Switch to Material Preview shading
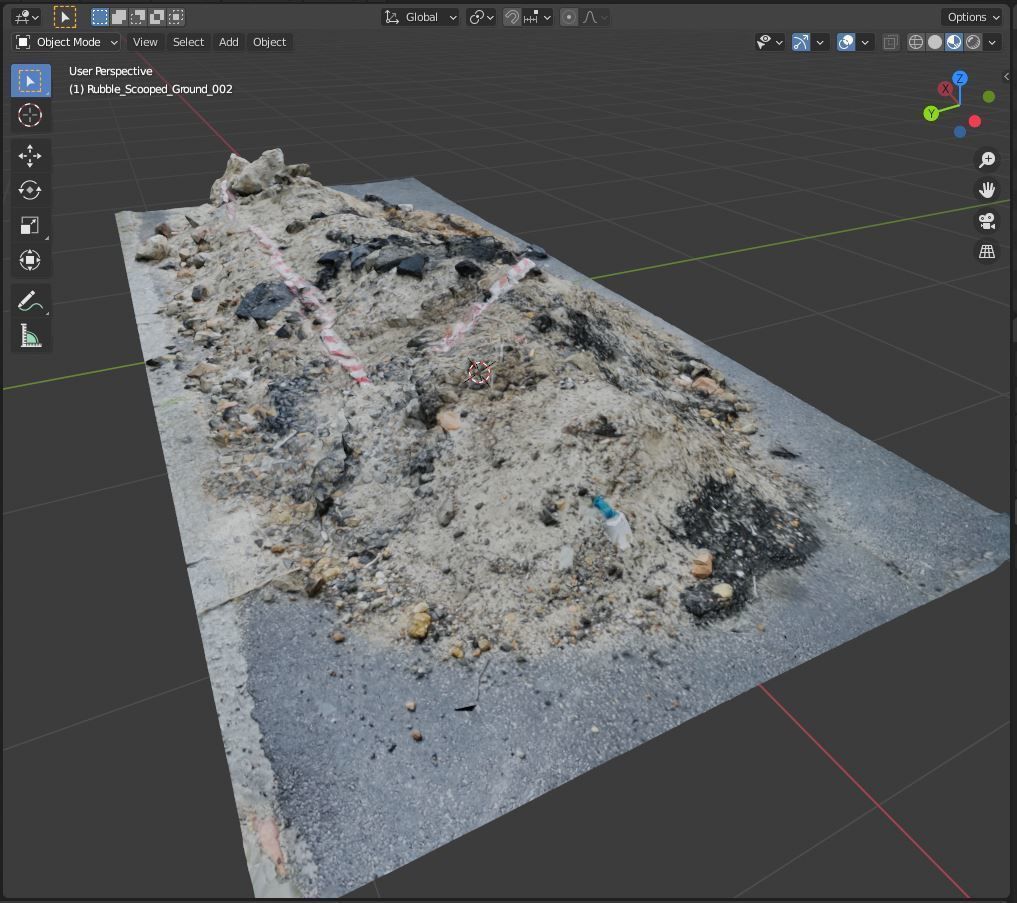The image size is (1017, 903). click(954, 42)
